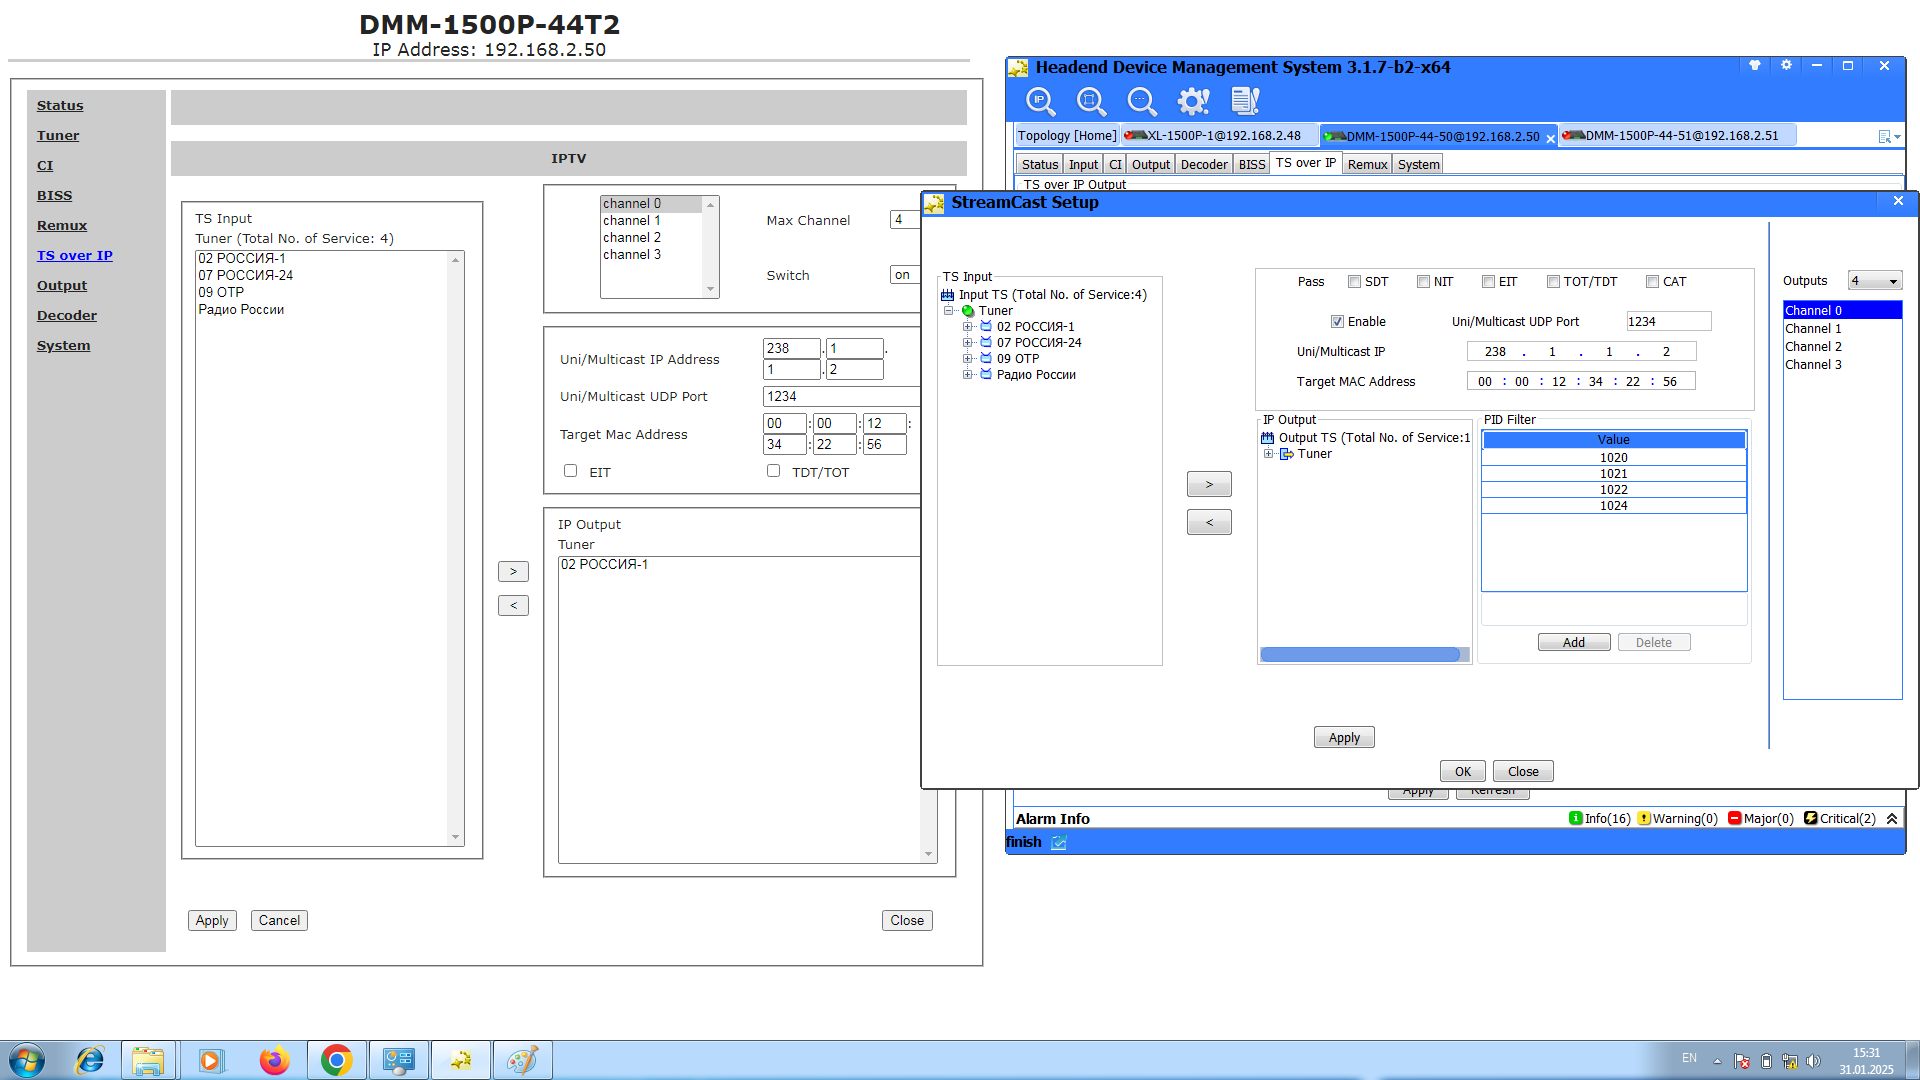Expand the 02 РОССИЯ-1 tree node
This screenshot has height=1080, width=1920.
point(967,327)
